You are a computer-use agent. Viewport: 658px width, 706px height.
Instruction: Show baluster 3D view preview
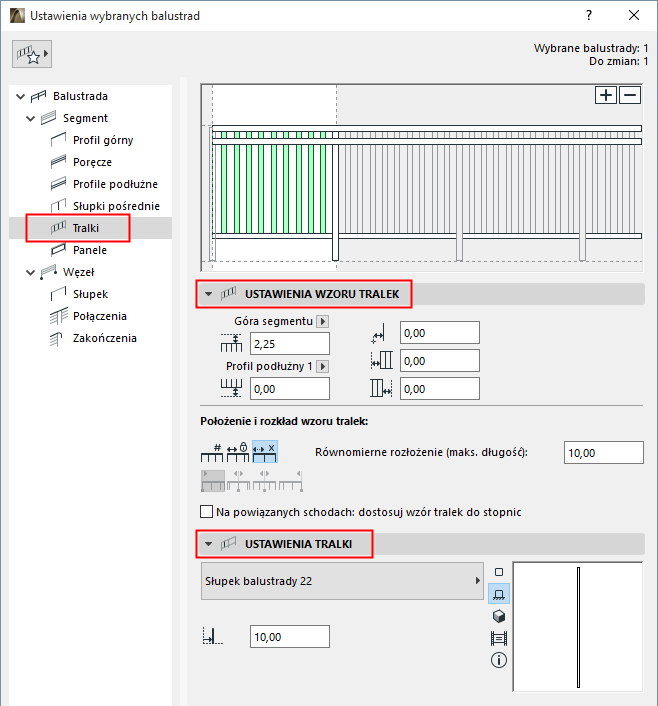coord(499,616)
